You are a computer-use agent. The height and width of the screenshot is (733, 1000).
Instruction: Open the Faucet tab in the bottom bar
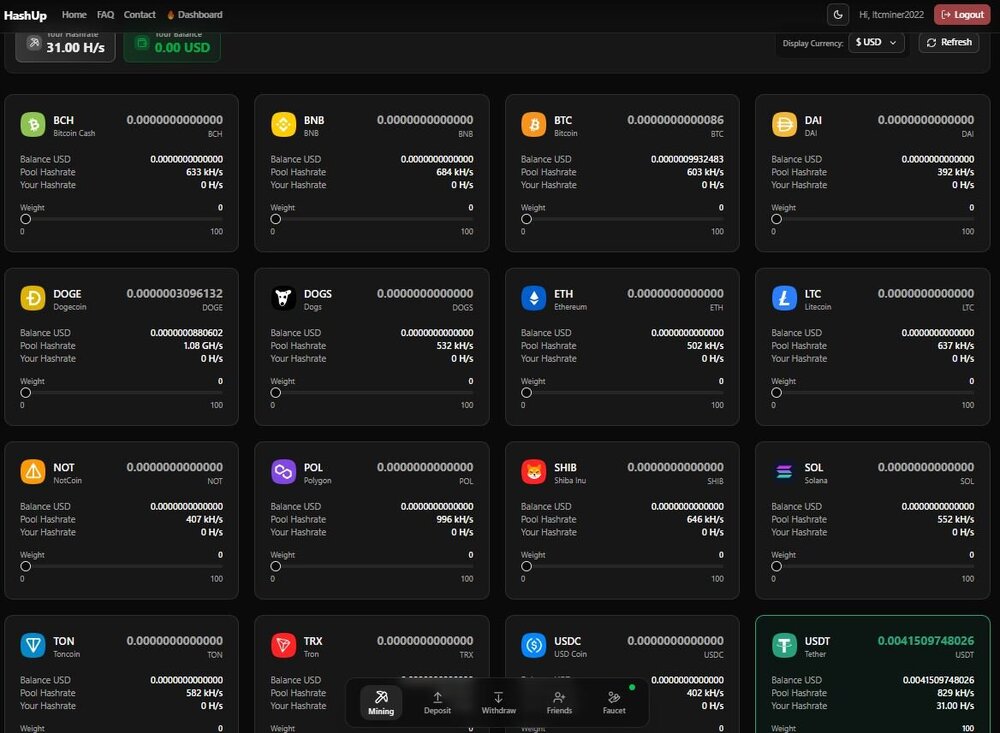coord(614,703)
